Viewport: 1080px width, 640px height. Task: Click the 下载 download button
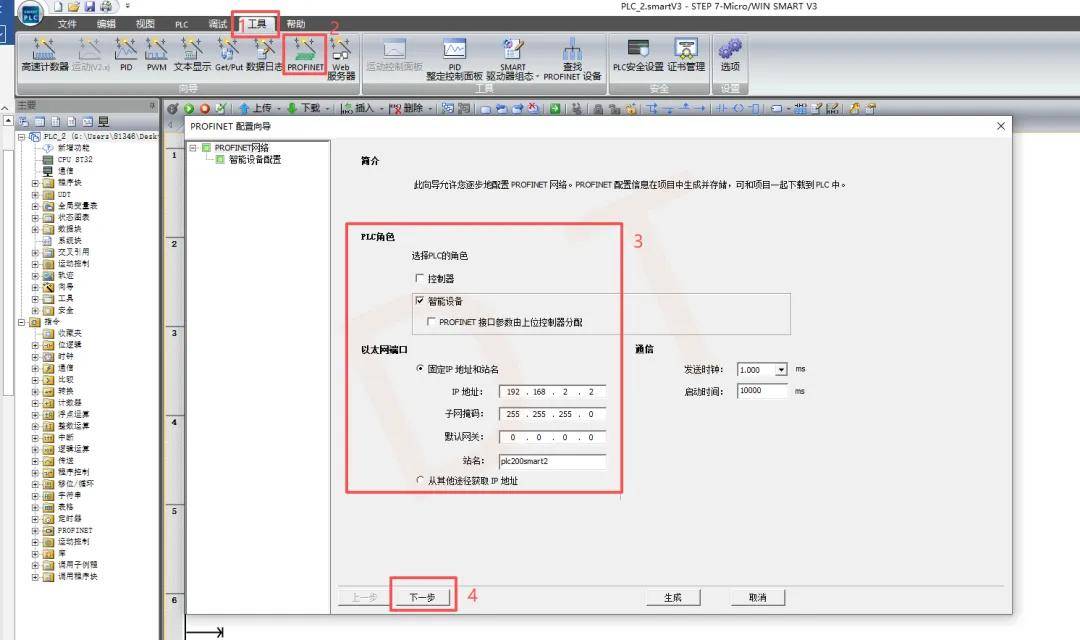click(304, 108)
